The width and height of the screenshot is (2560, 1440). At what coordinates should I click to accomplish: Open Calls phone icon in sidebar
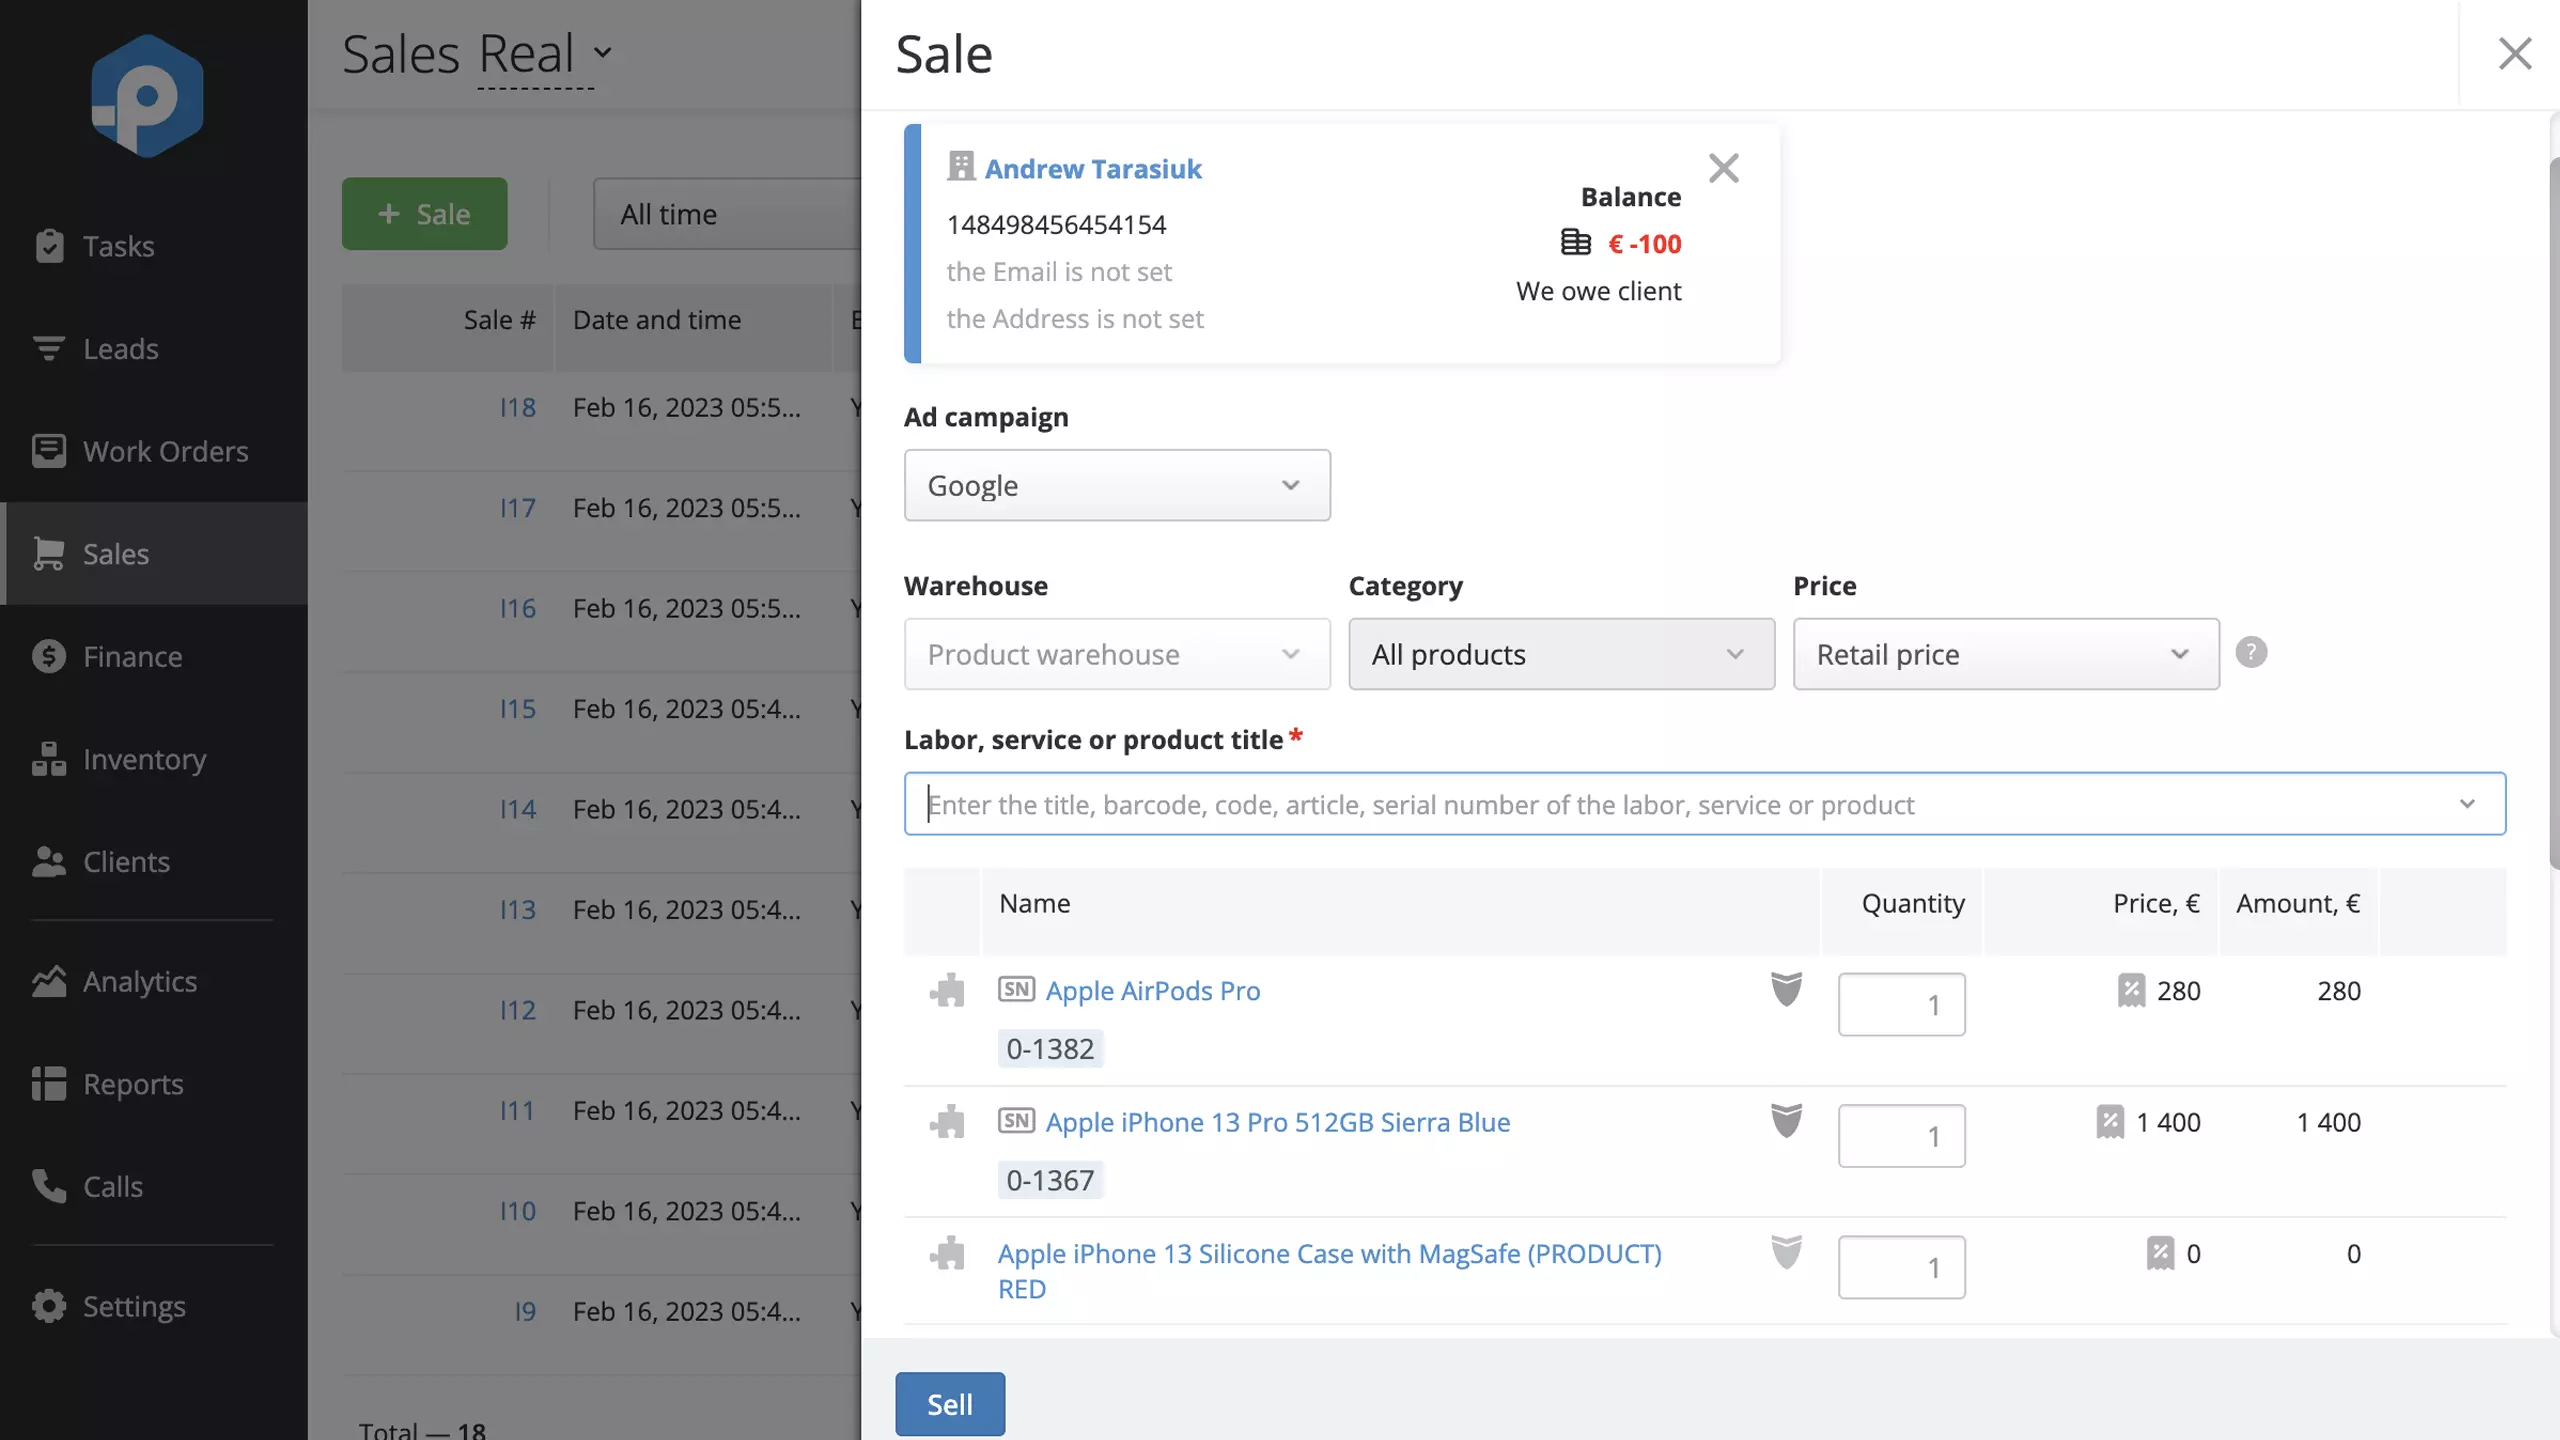pyautogui.click(x=49, y=1187)
